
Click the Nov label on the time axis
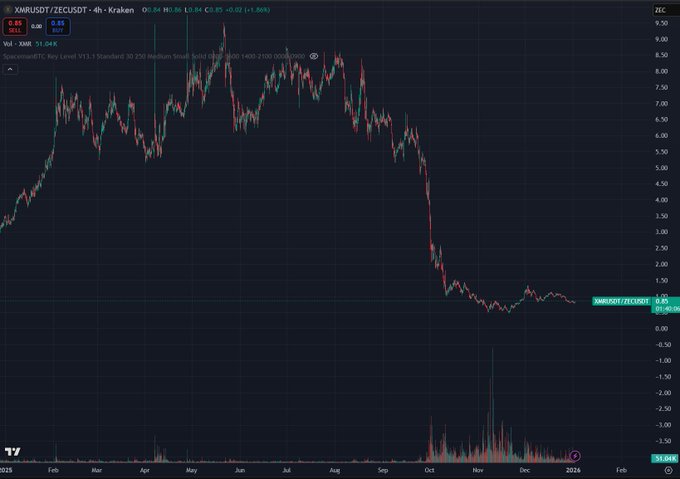pos(477,470)
